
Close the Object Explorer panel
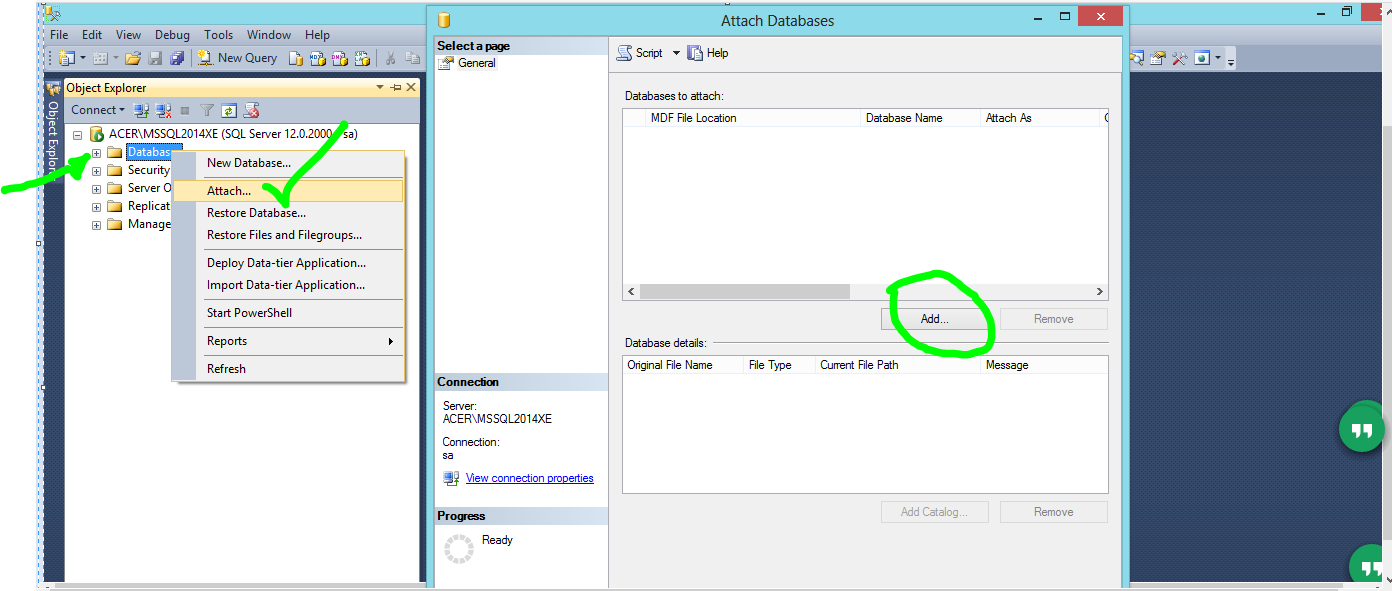click(x=411, y=88)
